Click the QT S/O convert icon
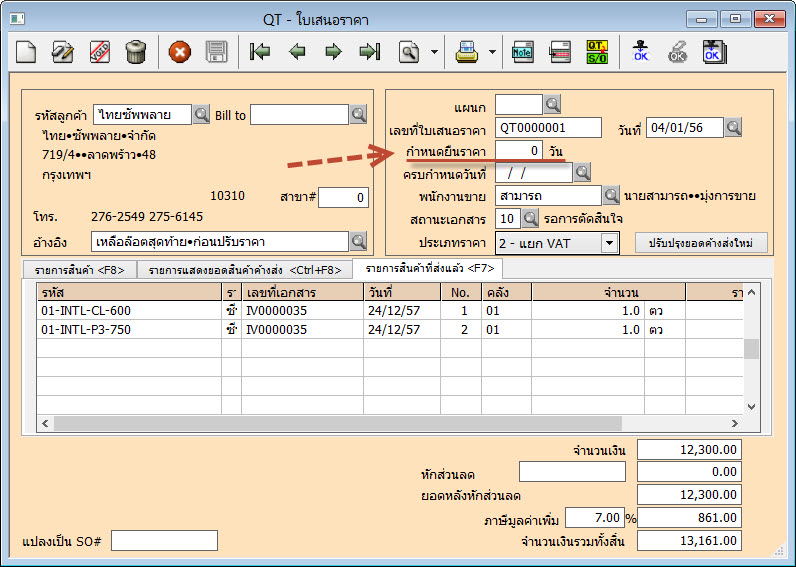This screenshot has width=796, height=567. [x=597, y=52]
